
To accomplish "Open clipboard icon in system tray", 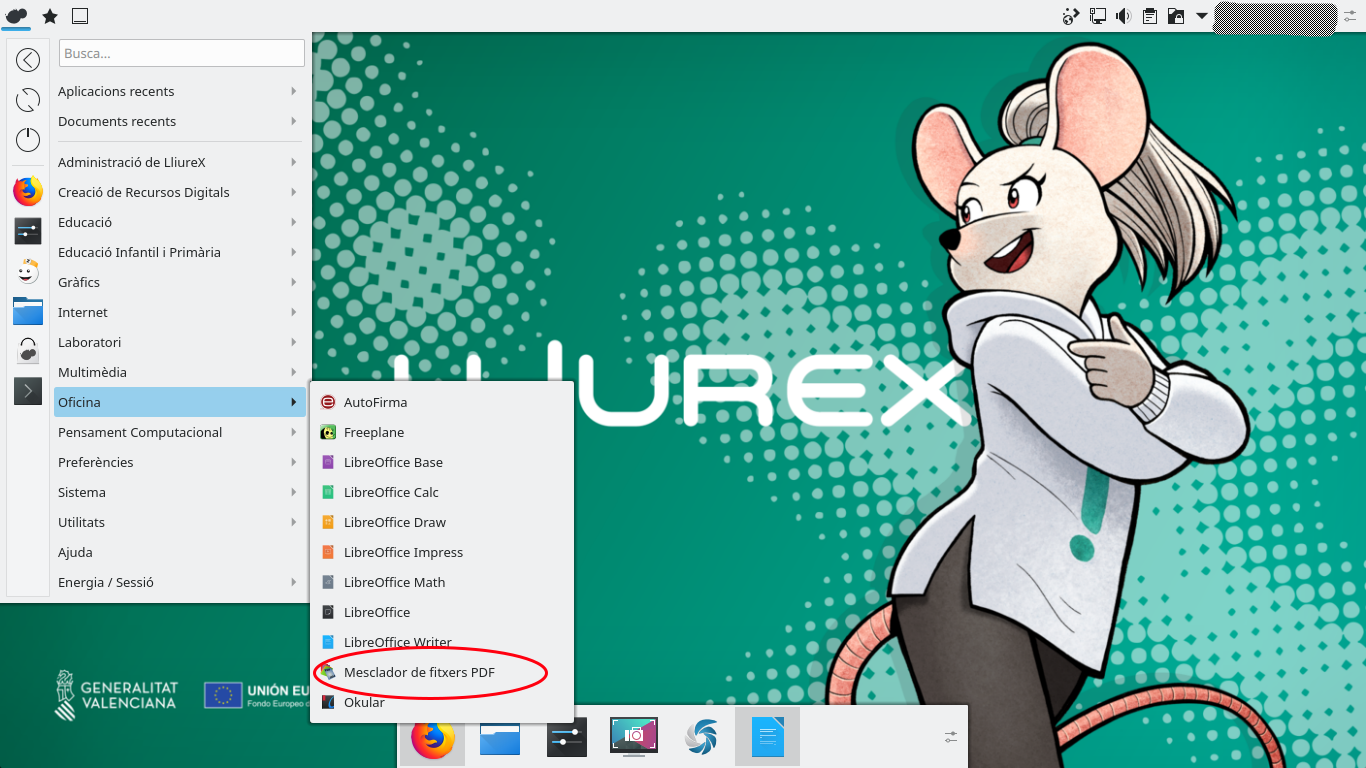I will click(x=1150, y=16).
